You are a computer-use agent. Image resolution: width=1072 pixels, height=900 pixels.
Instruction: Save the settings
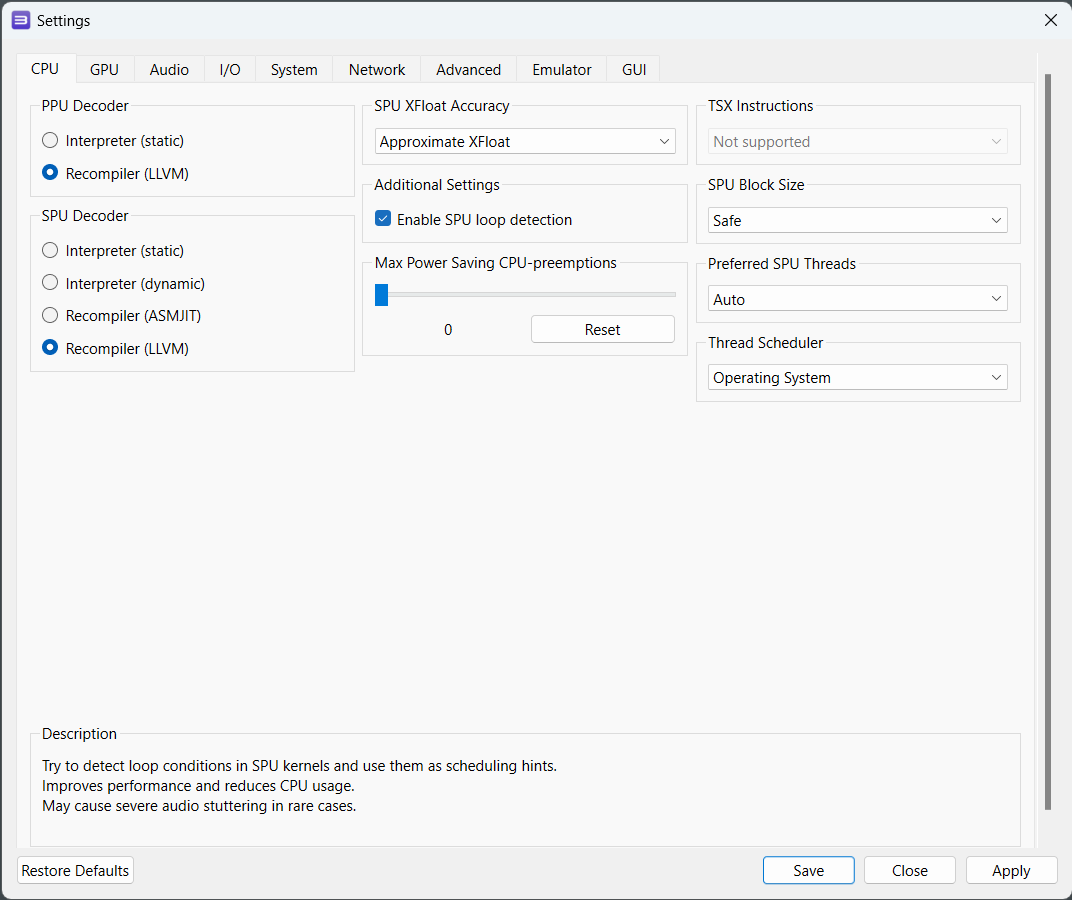point(809,871)
